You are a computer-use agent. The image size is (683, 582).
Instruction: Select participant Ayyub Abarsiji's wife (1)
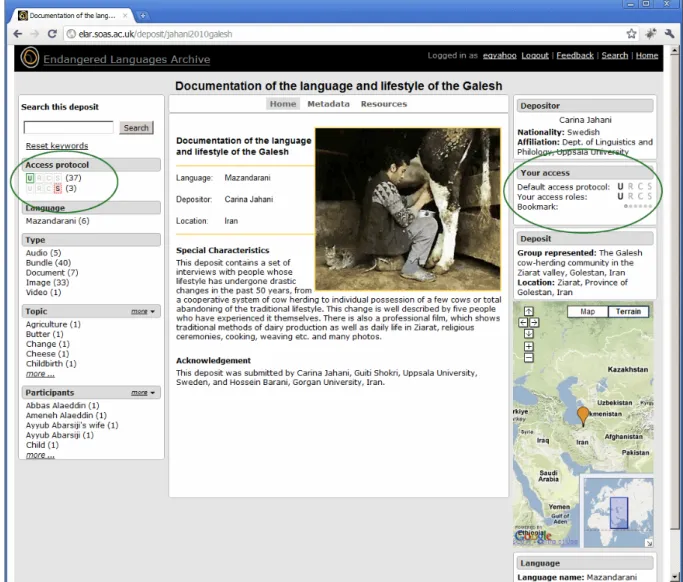[x=72, y=425]
